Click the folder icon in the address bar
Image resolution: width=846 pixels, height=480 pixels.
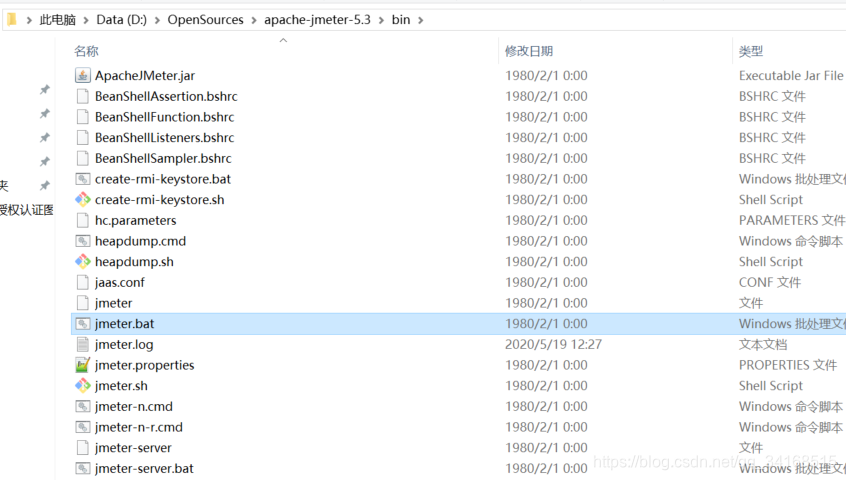point(11,20)
